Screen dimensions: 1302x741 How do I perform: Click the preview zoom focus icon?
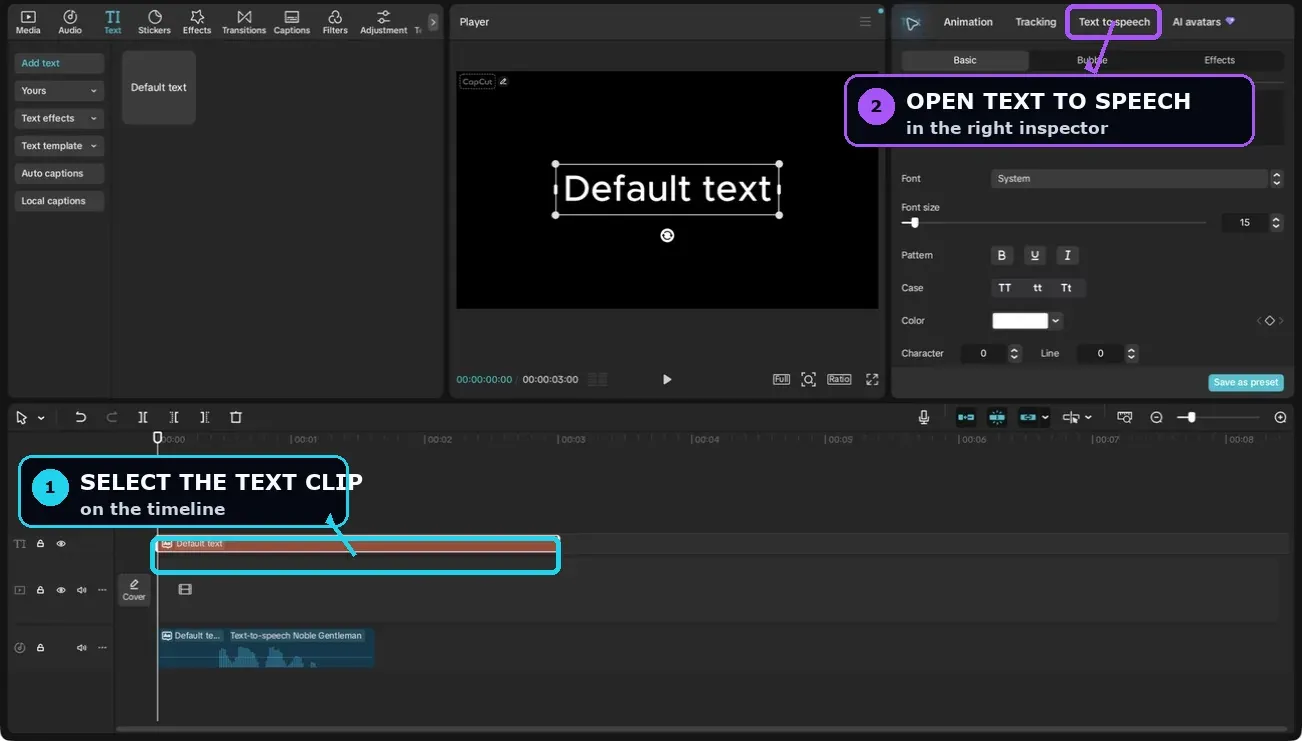coord(808,379)
